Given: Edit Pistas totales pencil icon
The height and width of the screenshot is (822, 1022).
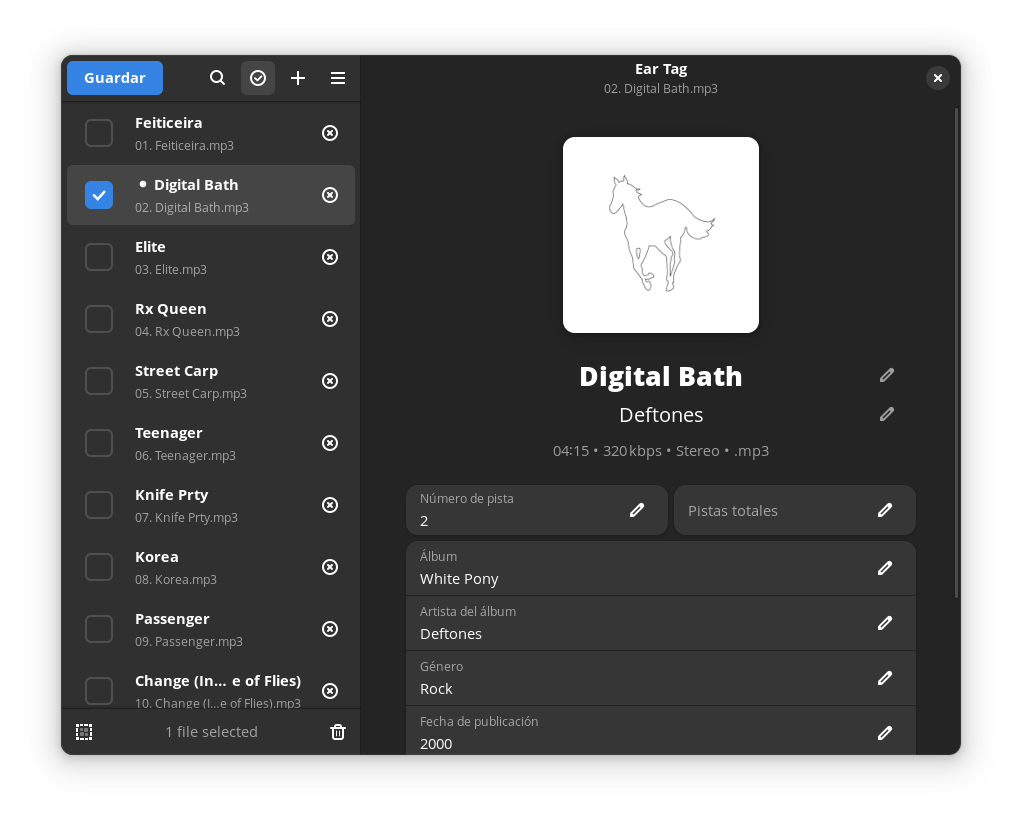Looking at the screenshot, I should pyautogui.click(x=884, y=510).
